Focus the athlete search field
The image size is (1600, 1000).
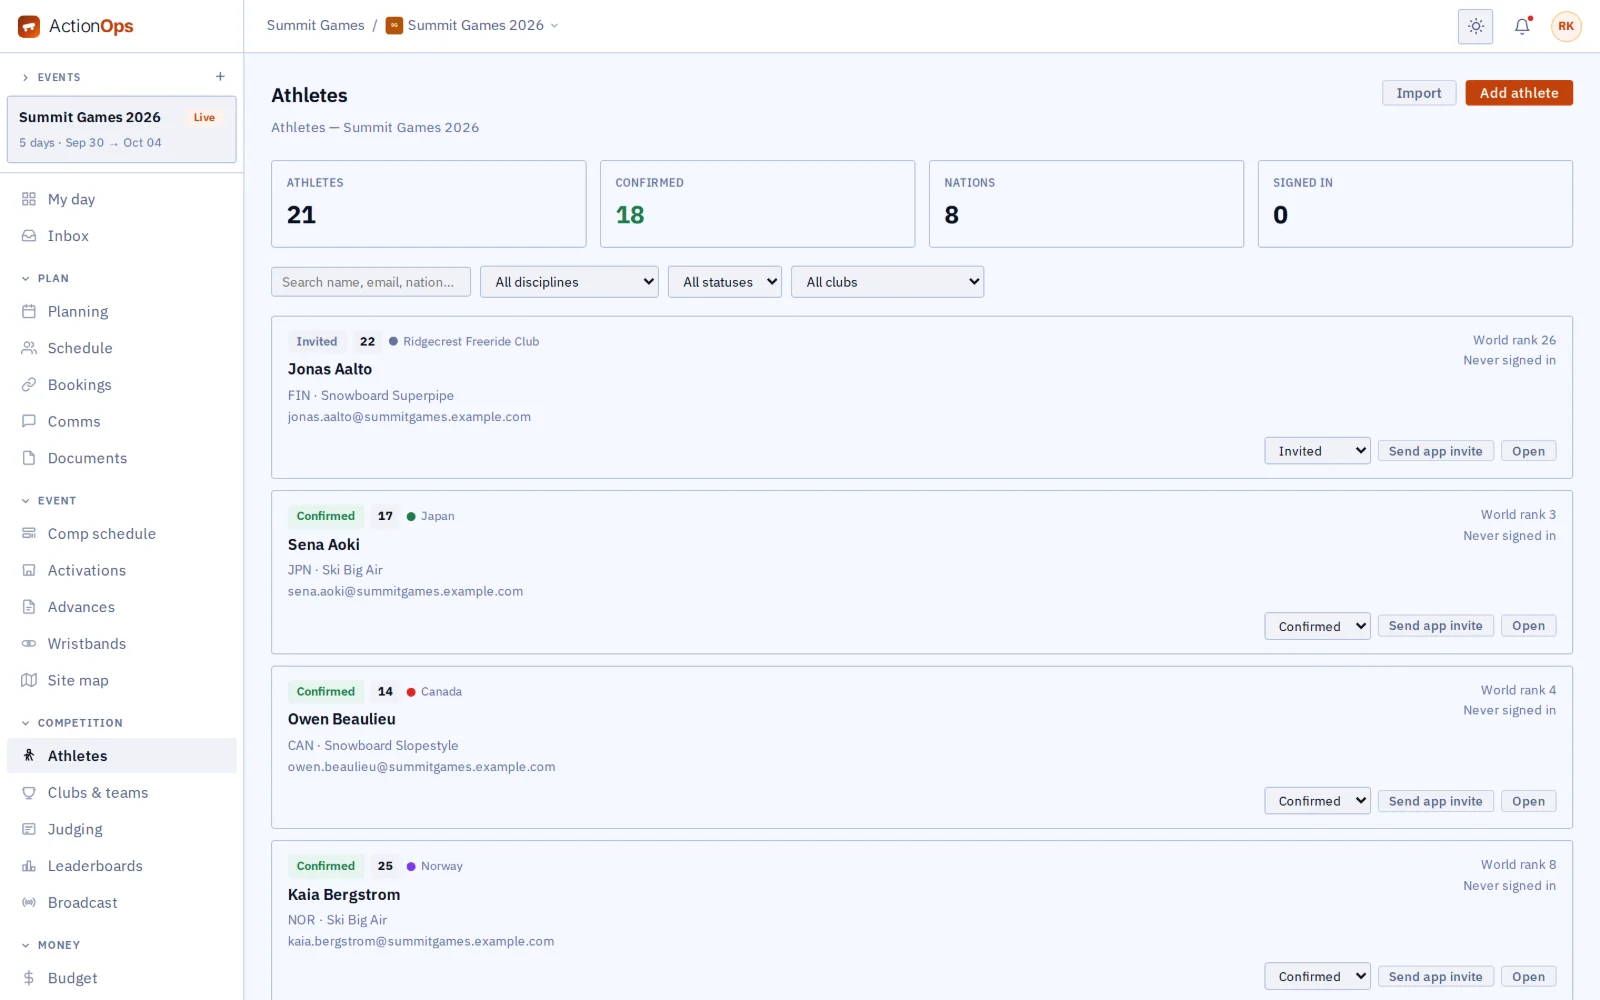coord(370,282)
